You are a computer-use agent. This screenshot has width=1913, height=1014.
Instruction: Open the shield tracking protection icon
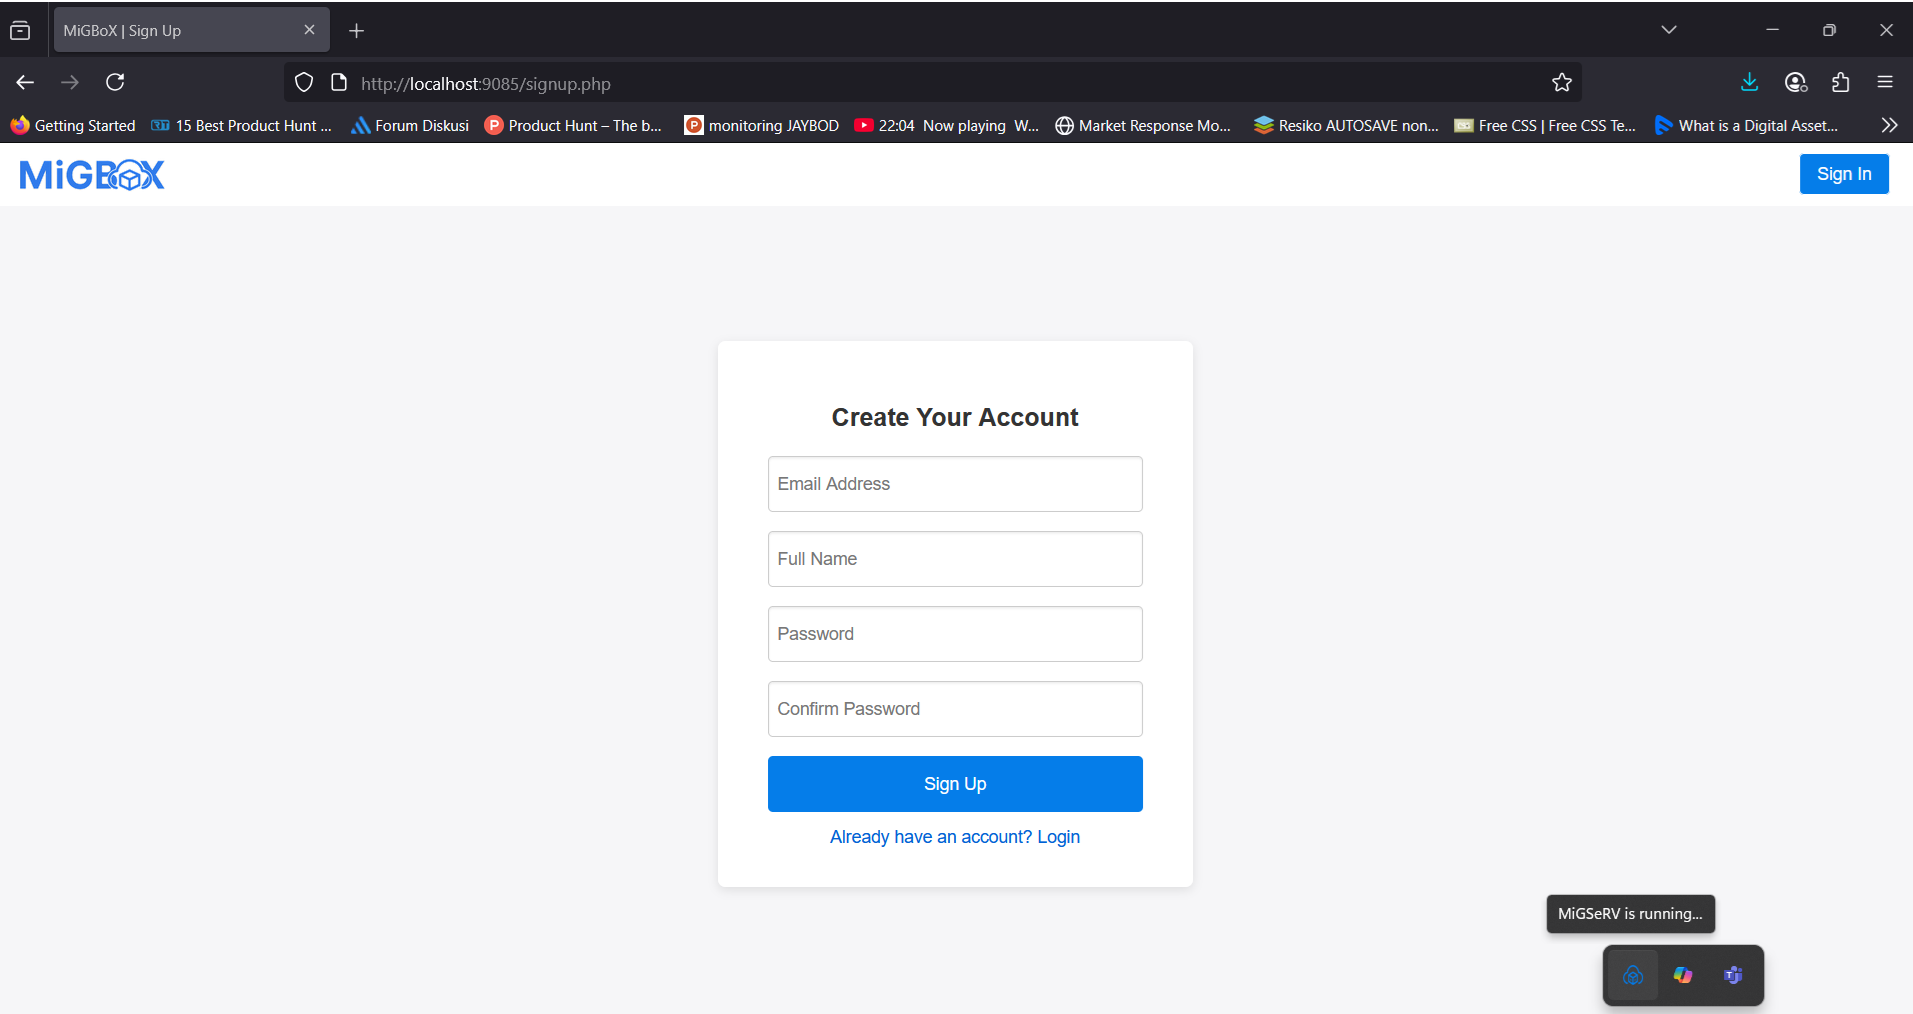(x=304, y=83)
